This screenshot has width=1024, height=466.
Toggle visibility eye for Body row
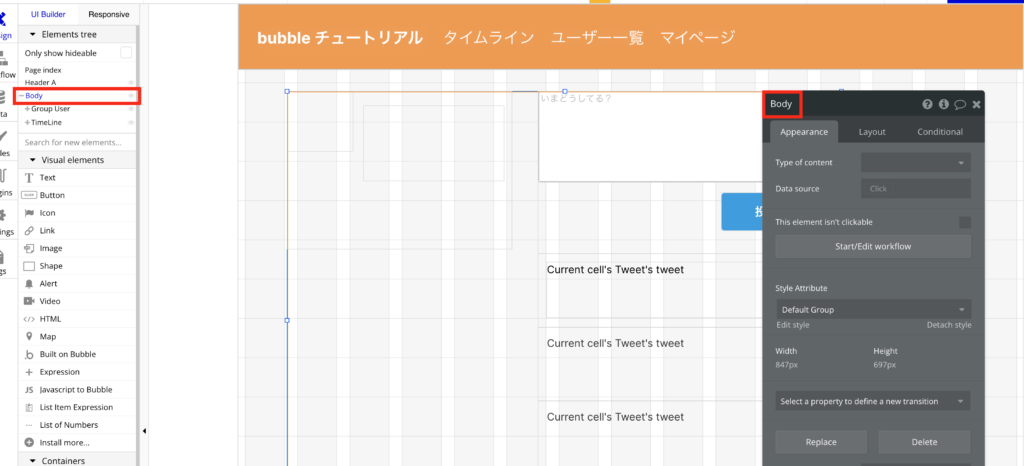point(131,96)
